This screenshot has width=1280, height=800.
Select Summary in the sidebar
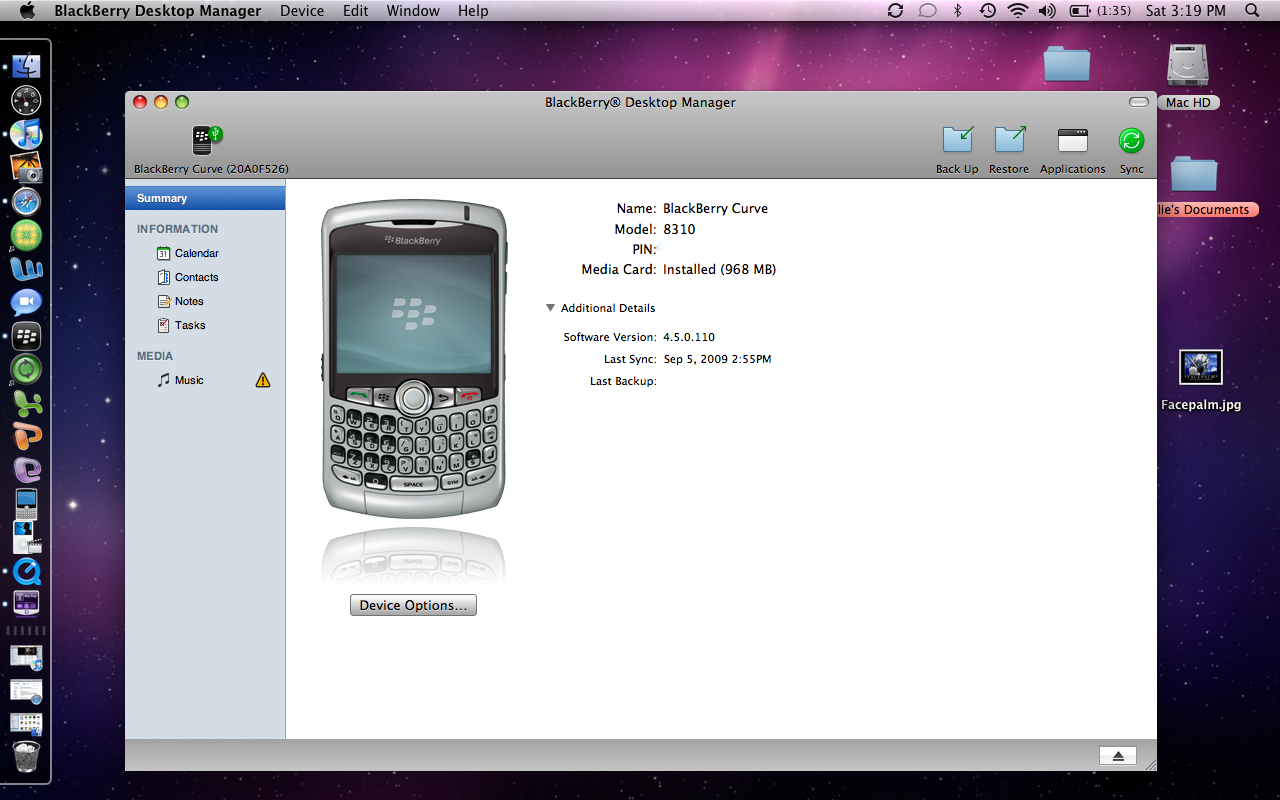click(205, 198)
